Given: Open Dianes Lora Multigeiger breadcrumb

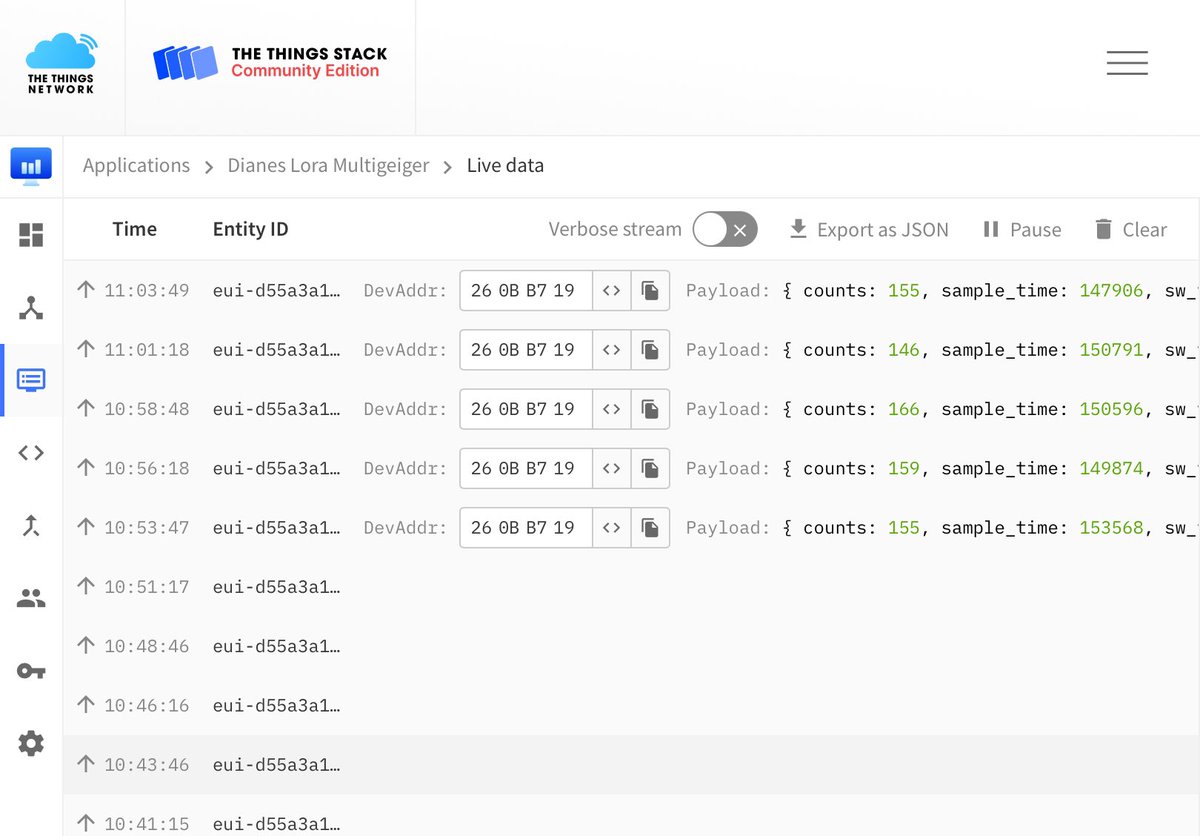Looking at the screenshot, I should tap(328, 166).
